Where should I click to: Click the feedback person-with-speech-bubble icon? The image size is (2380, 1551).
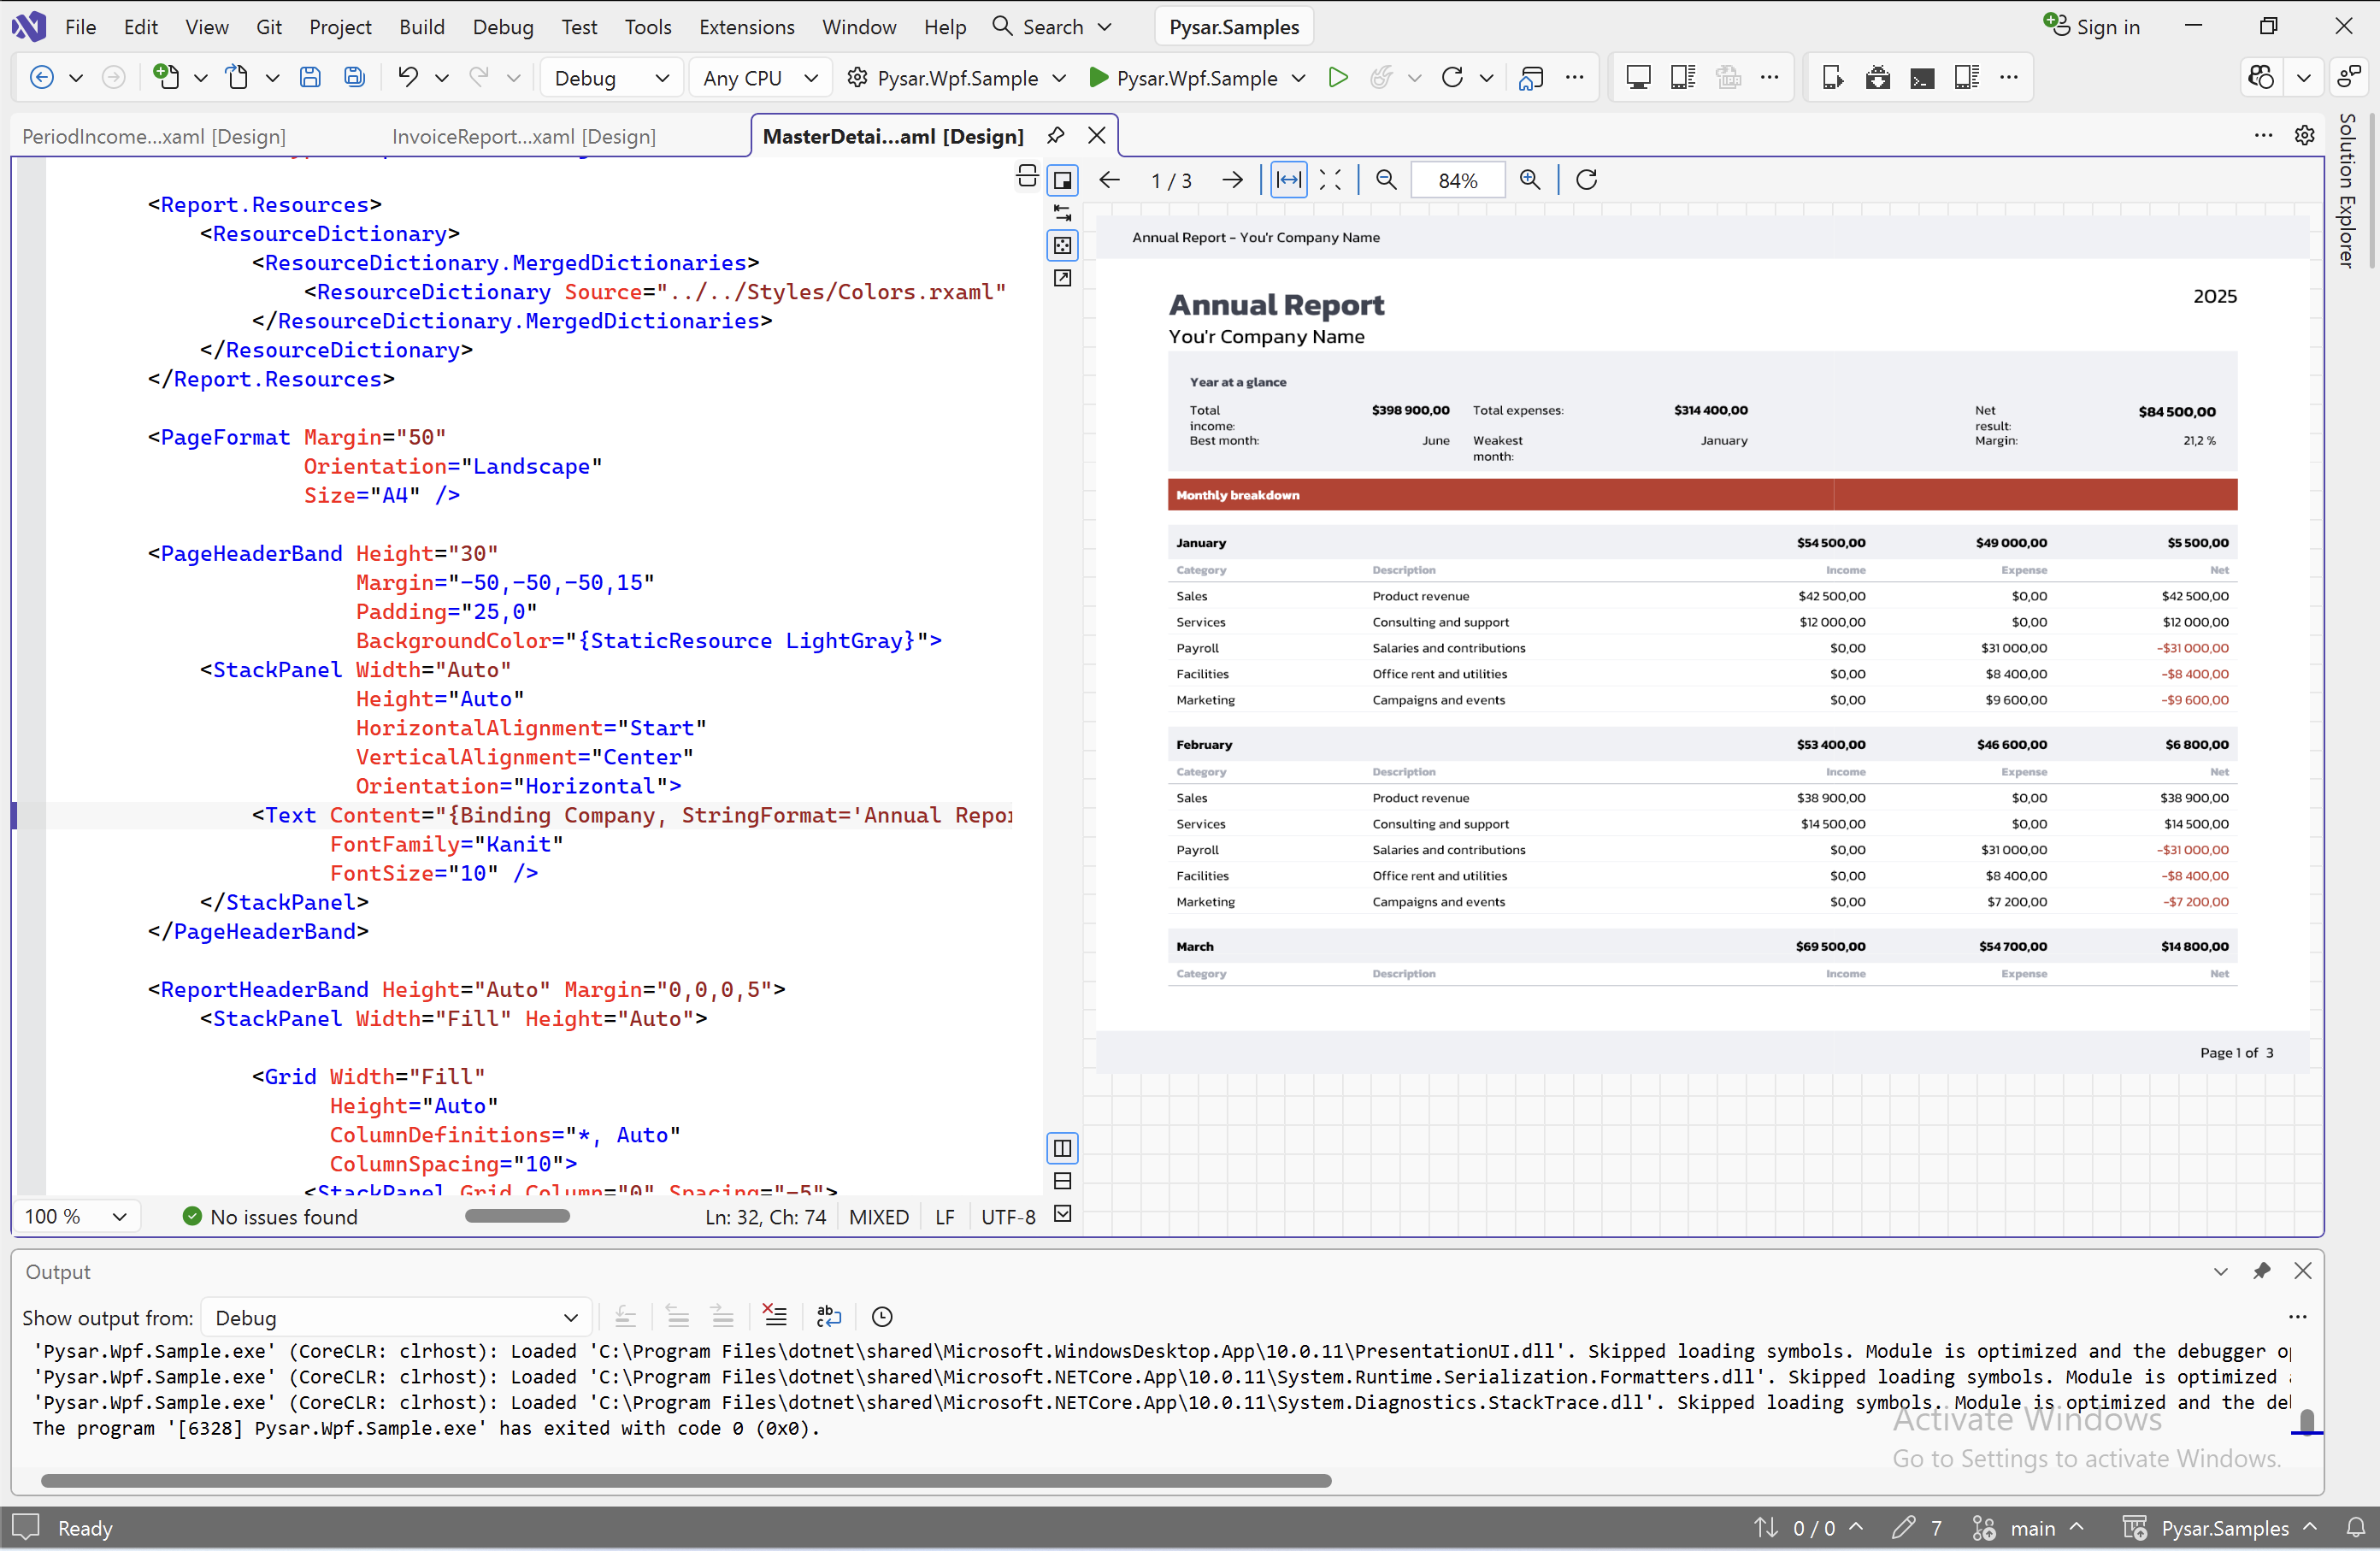click(2348, 77)
